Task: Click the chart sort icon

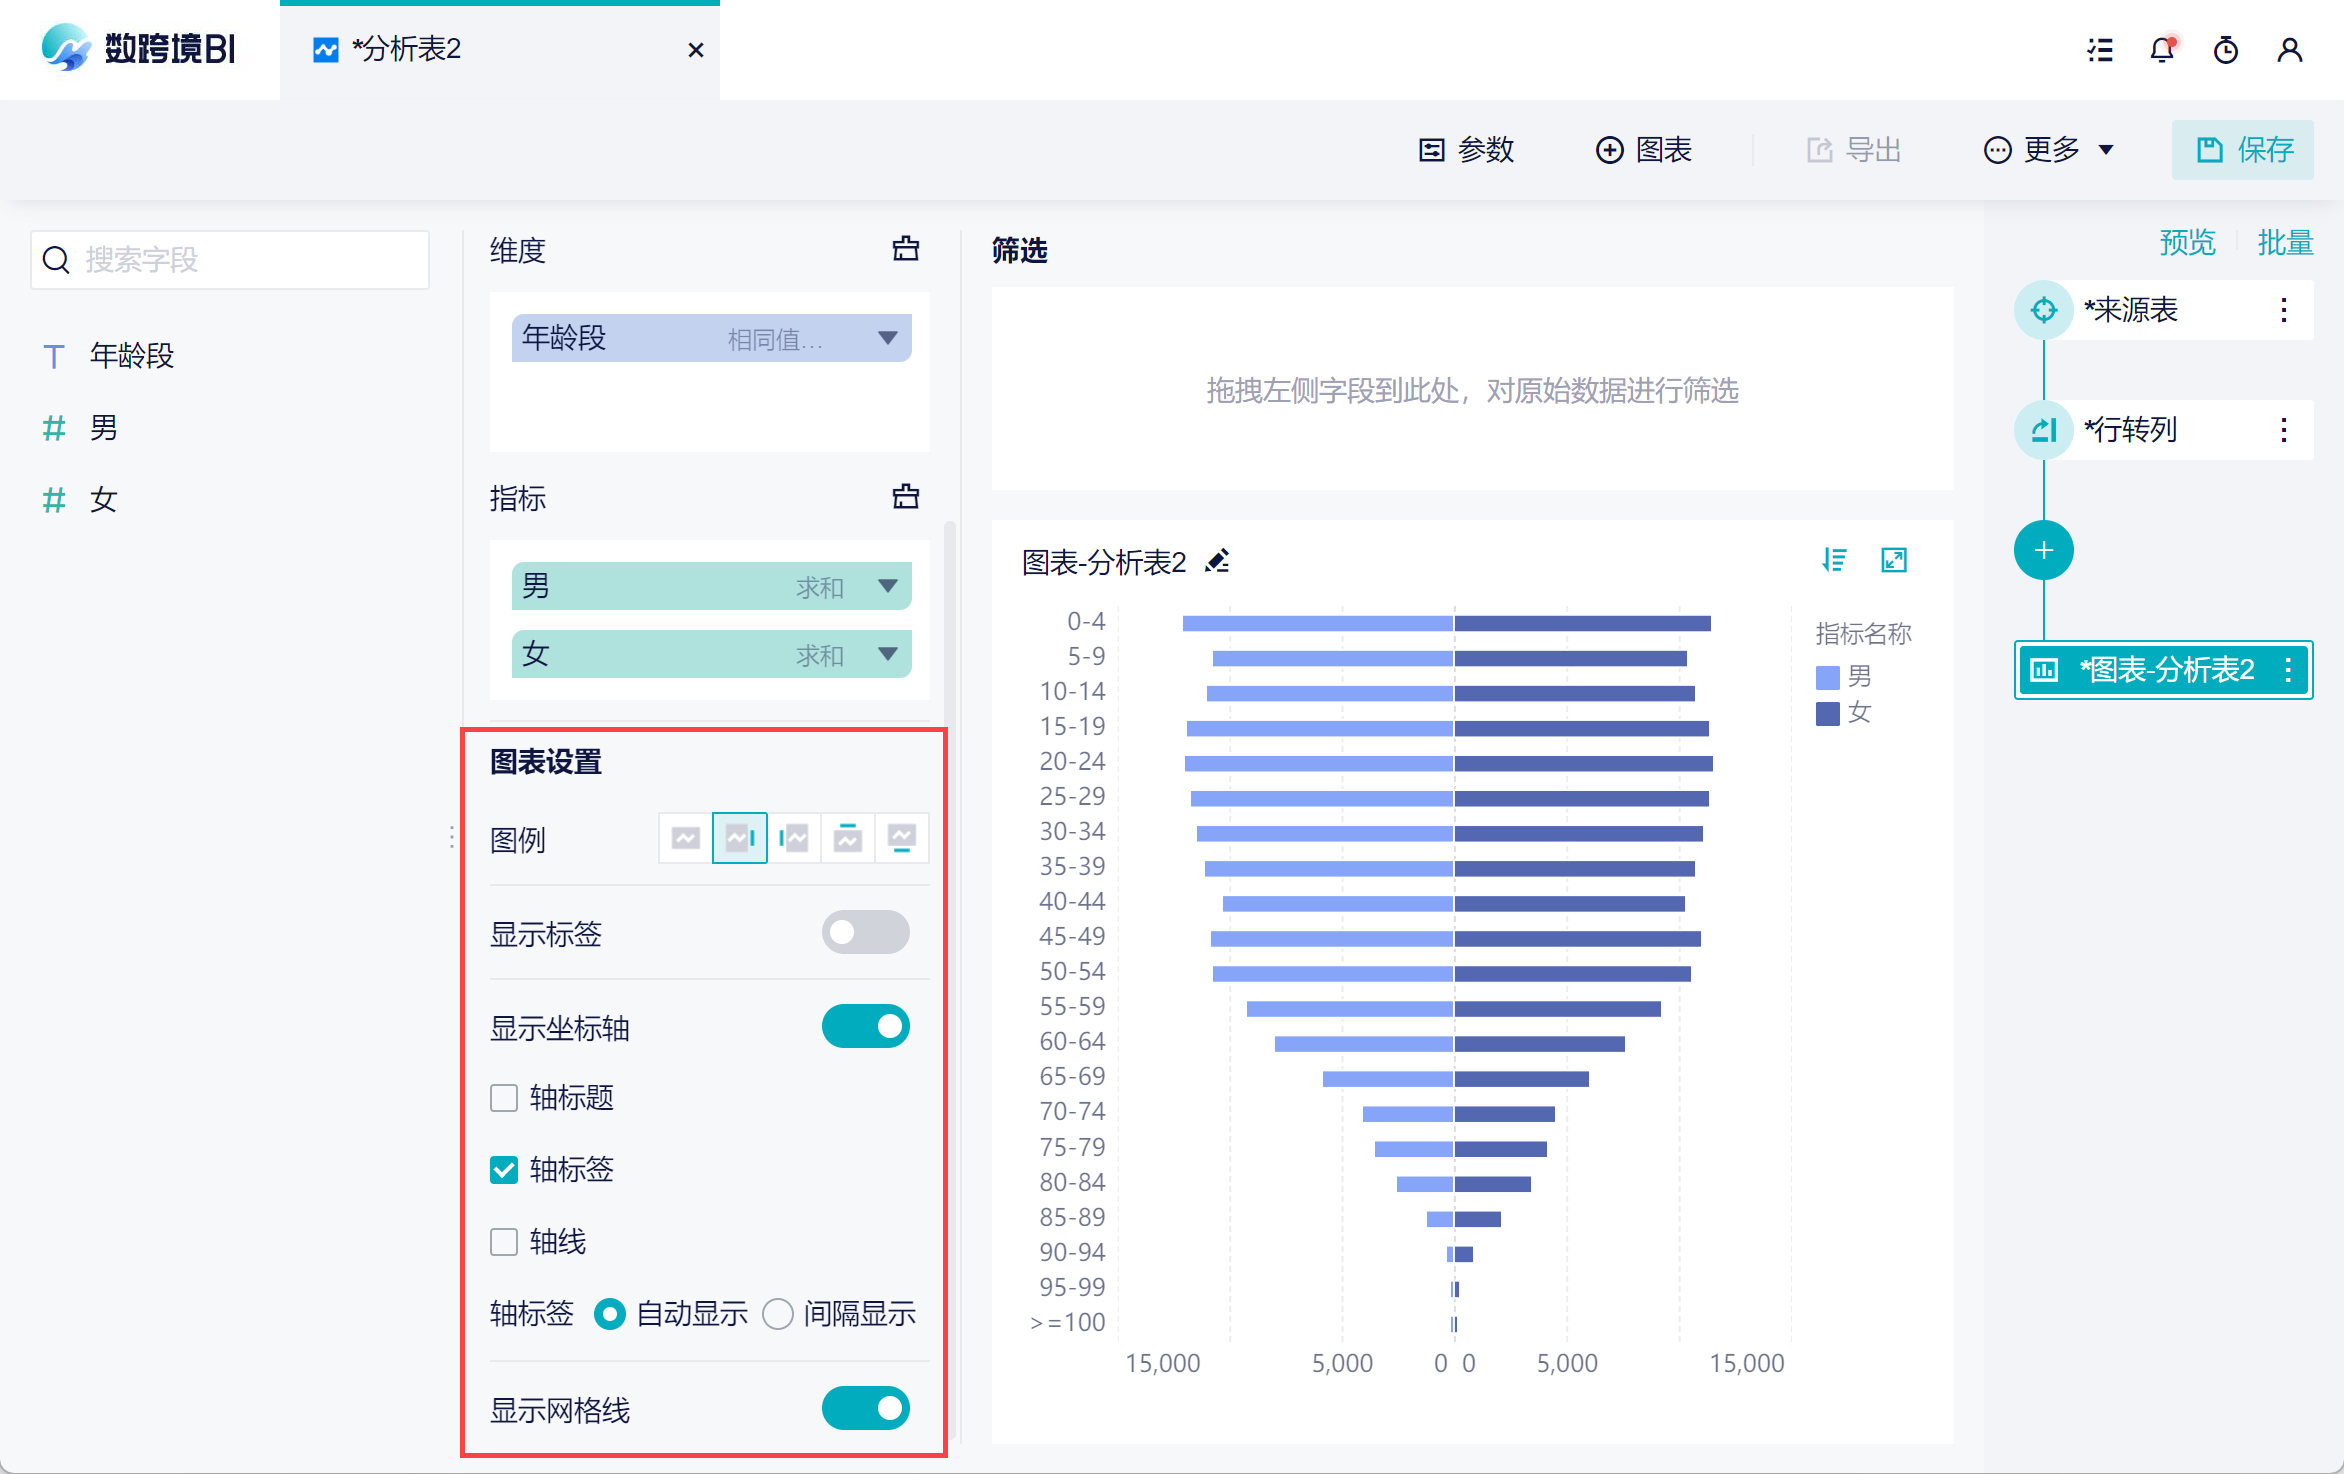Action: point(1834,560)
